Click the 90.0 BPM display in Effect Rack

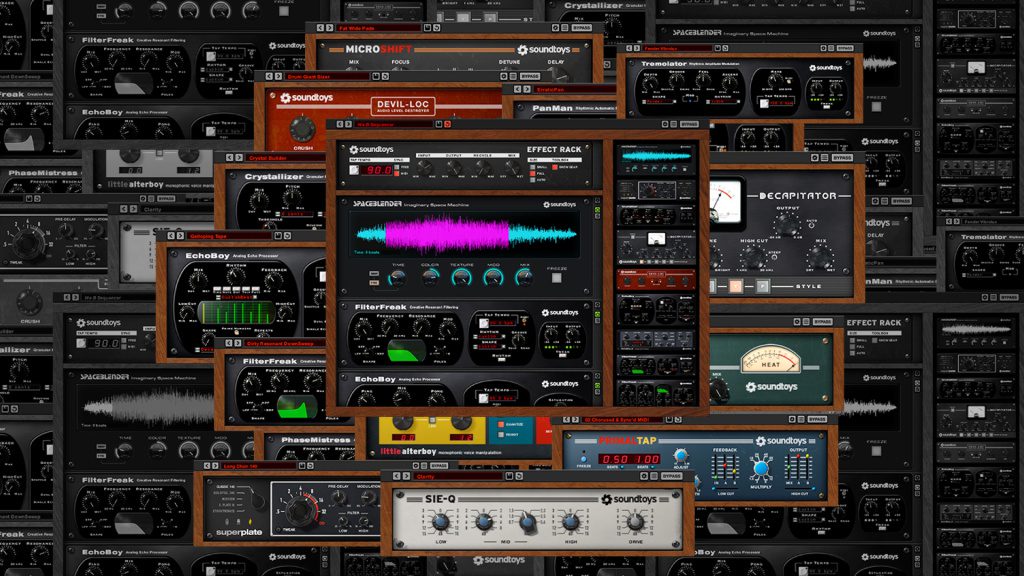(x=378, y=170)
